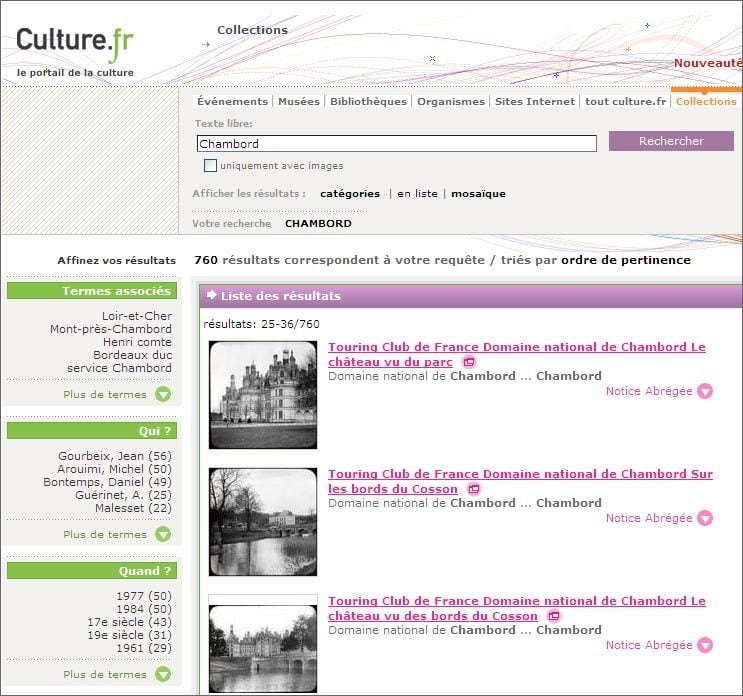Screen dimensions: 743x696
Task: Click green arrow icon under Qui ?
Action: point(163,534)
